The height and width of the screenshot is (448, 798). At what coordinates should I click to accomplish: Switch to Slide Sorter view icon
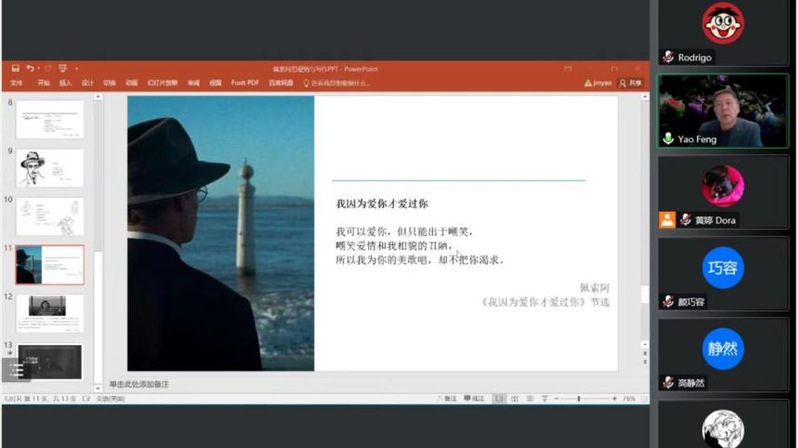click(514, 399)
